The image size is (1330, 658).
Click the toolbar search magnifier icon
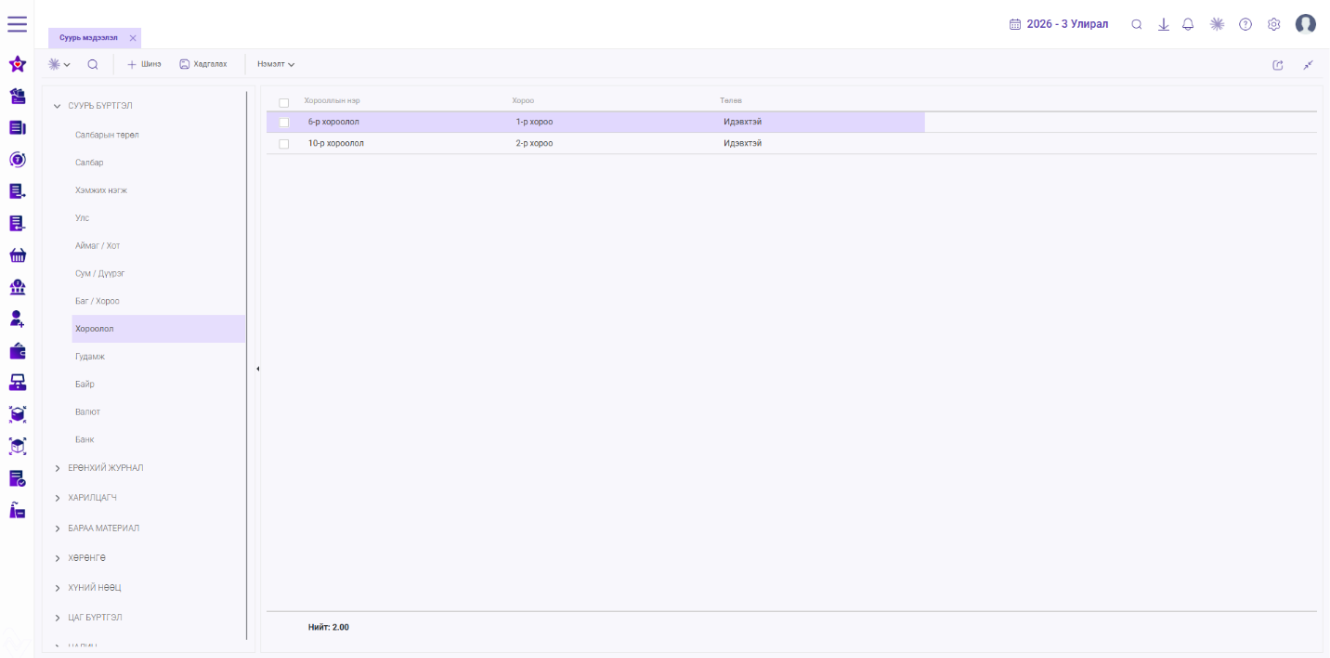click(92, 64)
